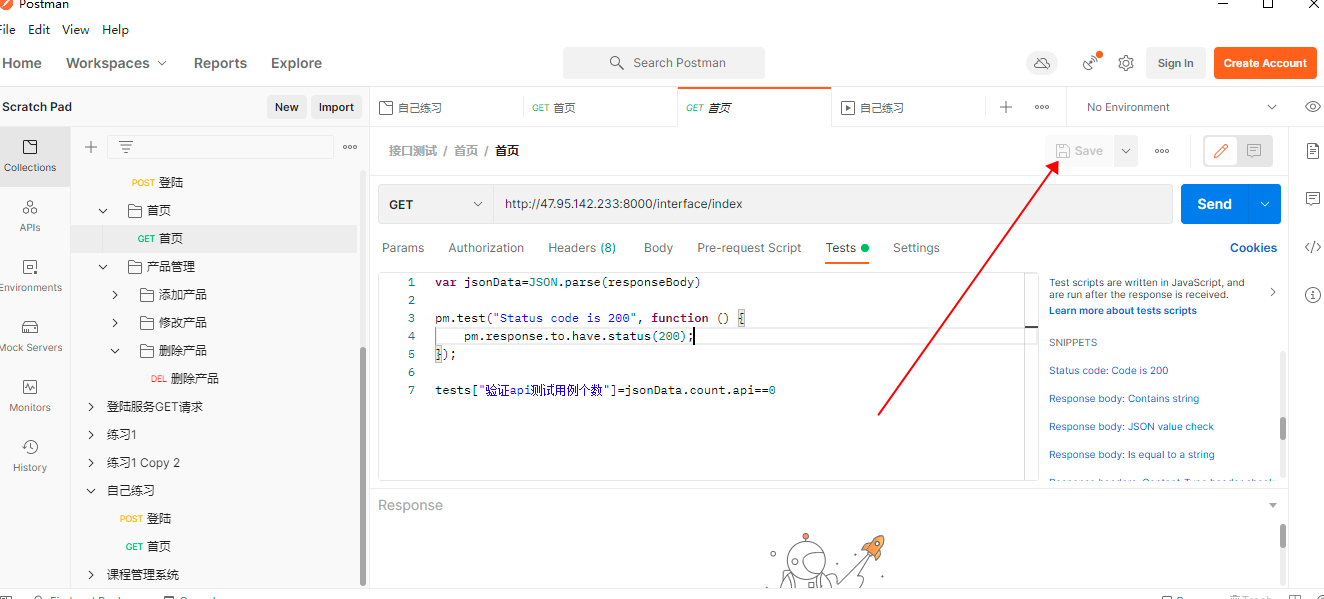Click the Create Account button
Image resolution: width=1324 pixels, height=599 pixels.
click(x=1265, y=63)
